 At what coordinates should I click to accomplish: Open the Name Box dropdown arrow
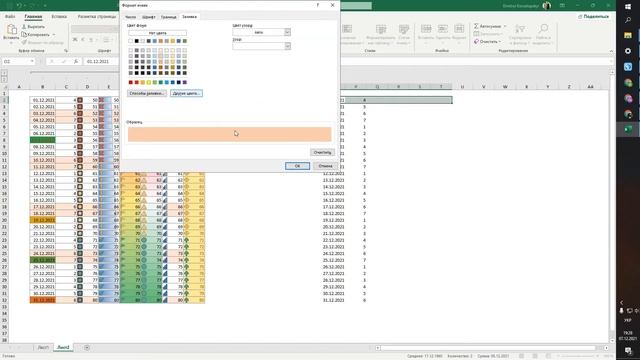[x=32, y=61]
